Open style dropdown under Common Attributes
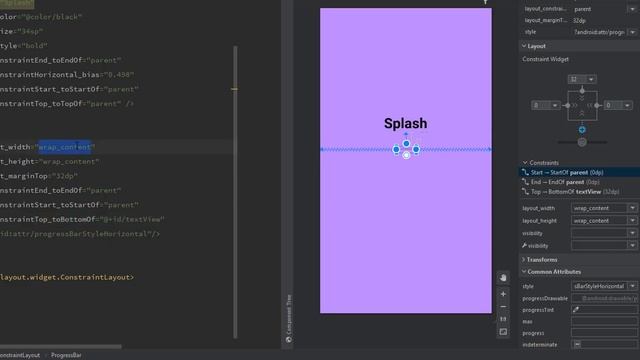The height and width of the screenshot is (360, 640). (x=633, y=286)
